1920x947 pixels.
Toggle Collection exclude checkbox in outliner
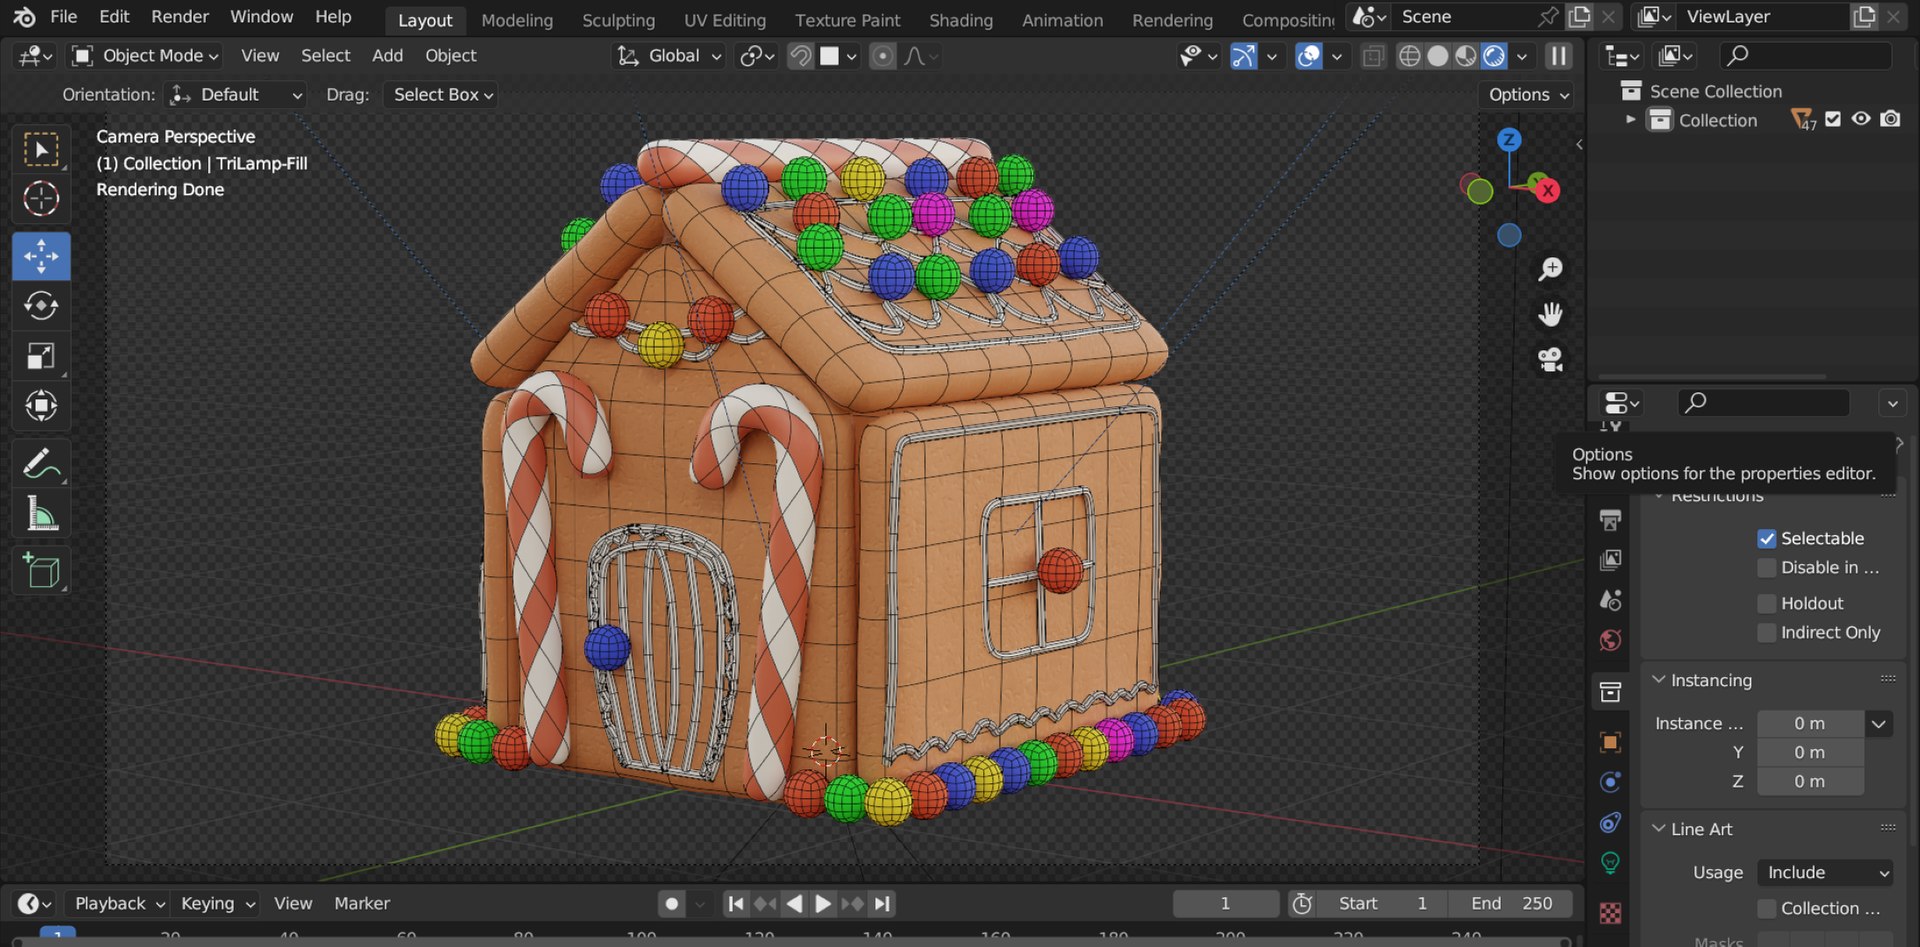[x=1833, y=119]
